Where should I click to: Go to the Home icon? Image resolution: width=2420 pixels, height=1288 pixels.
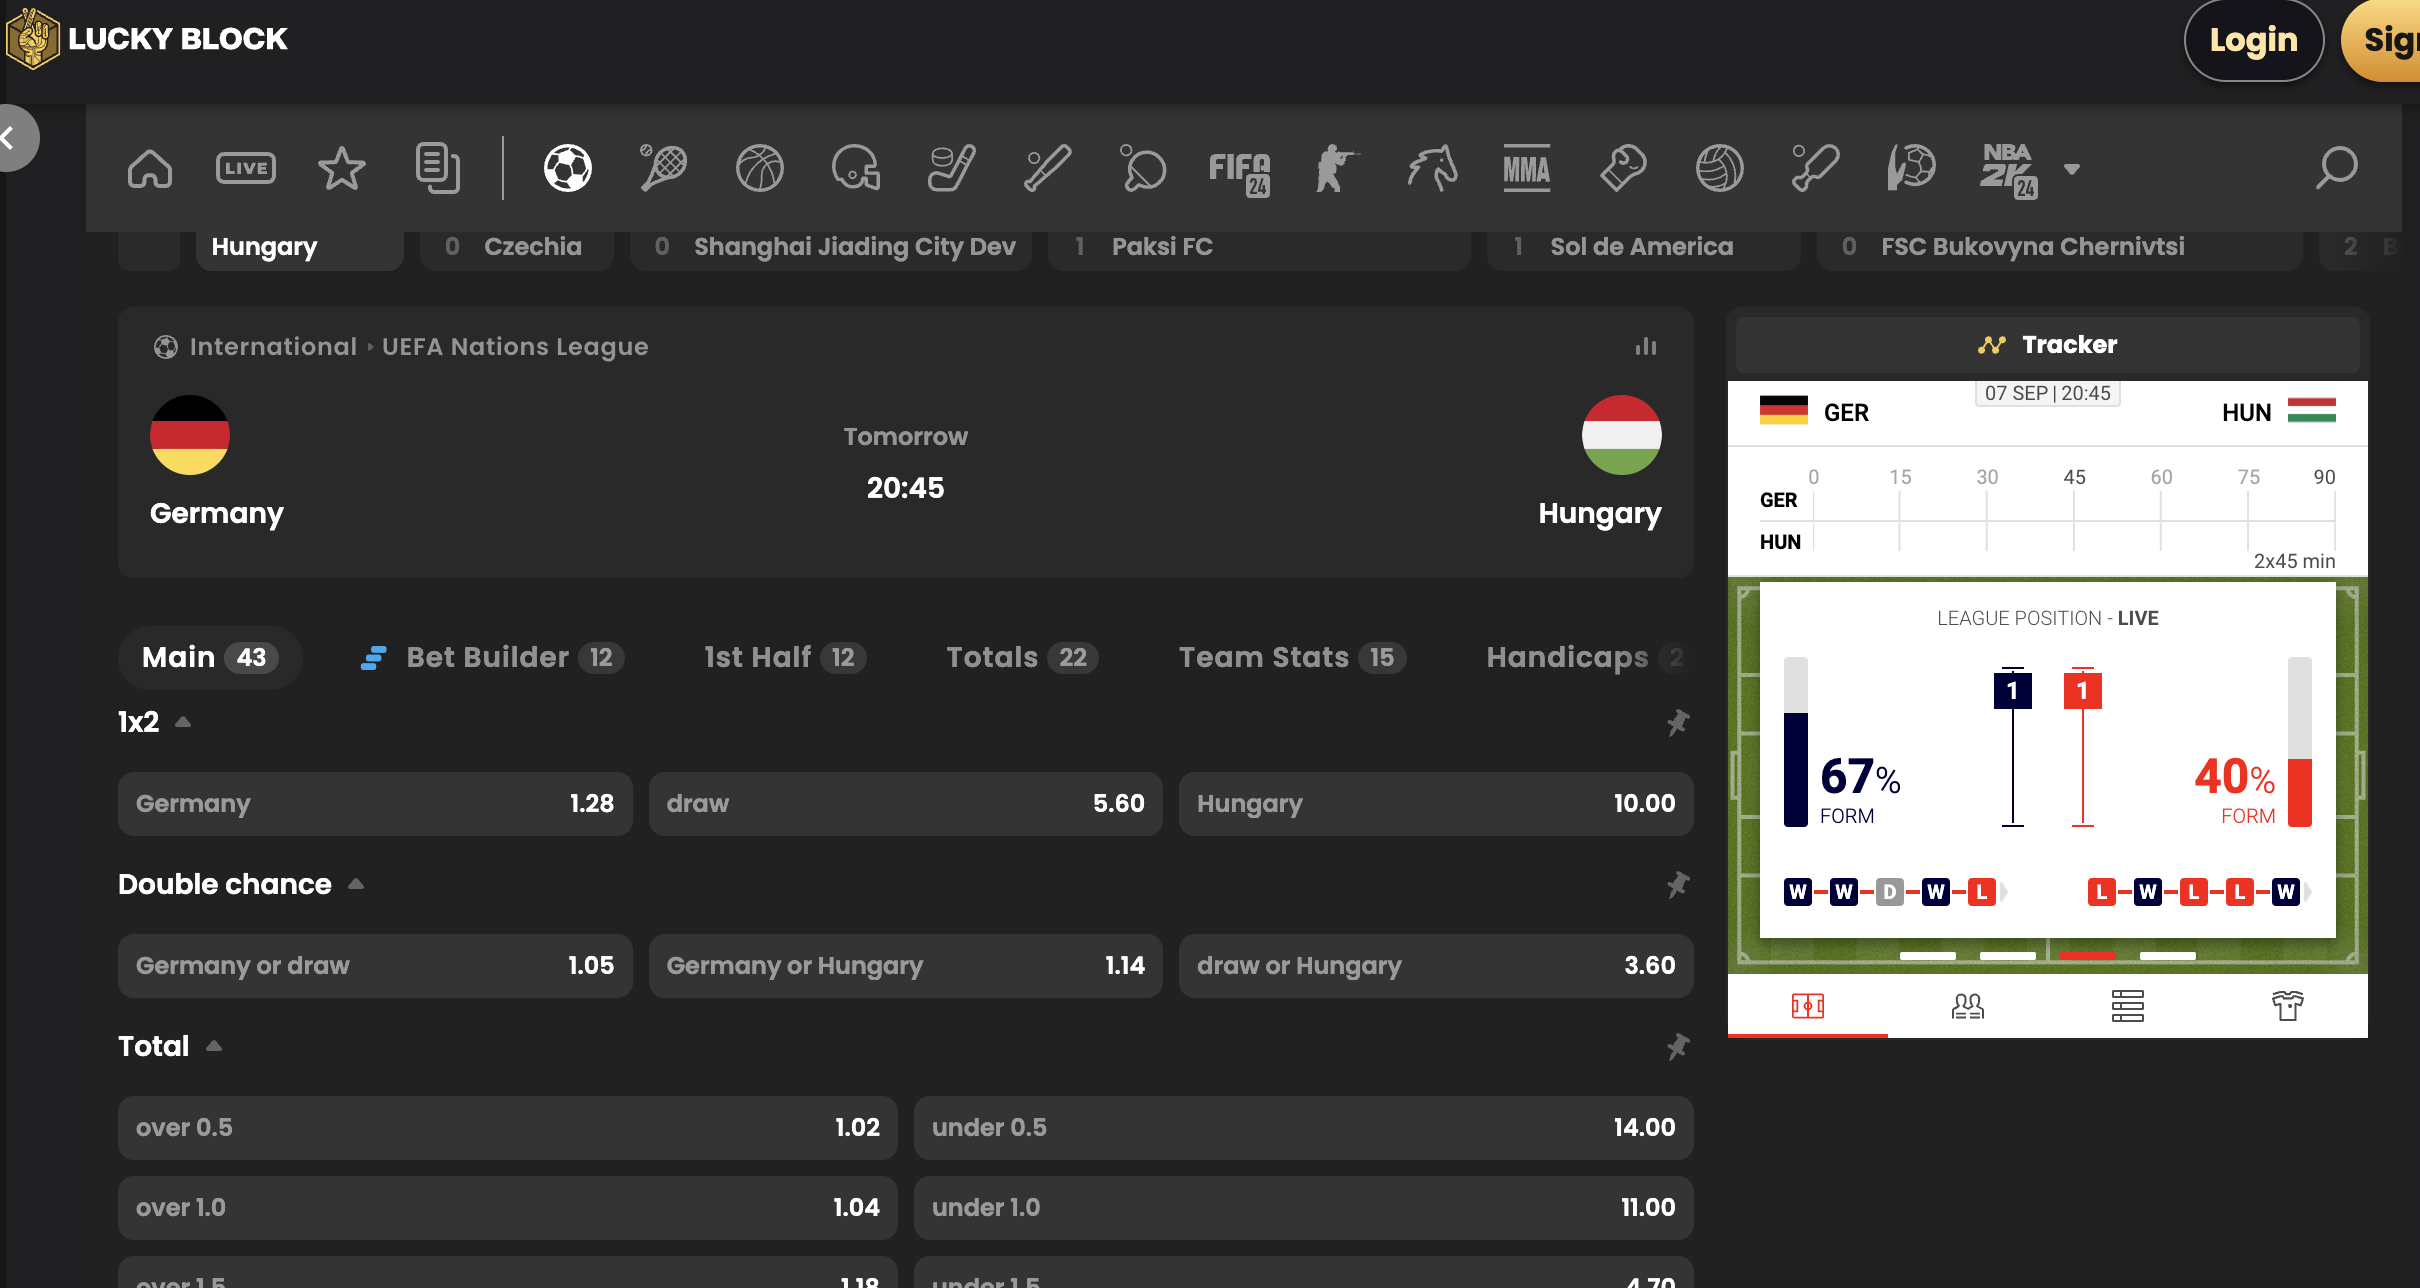coord(150,168)
